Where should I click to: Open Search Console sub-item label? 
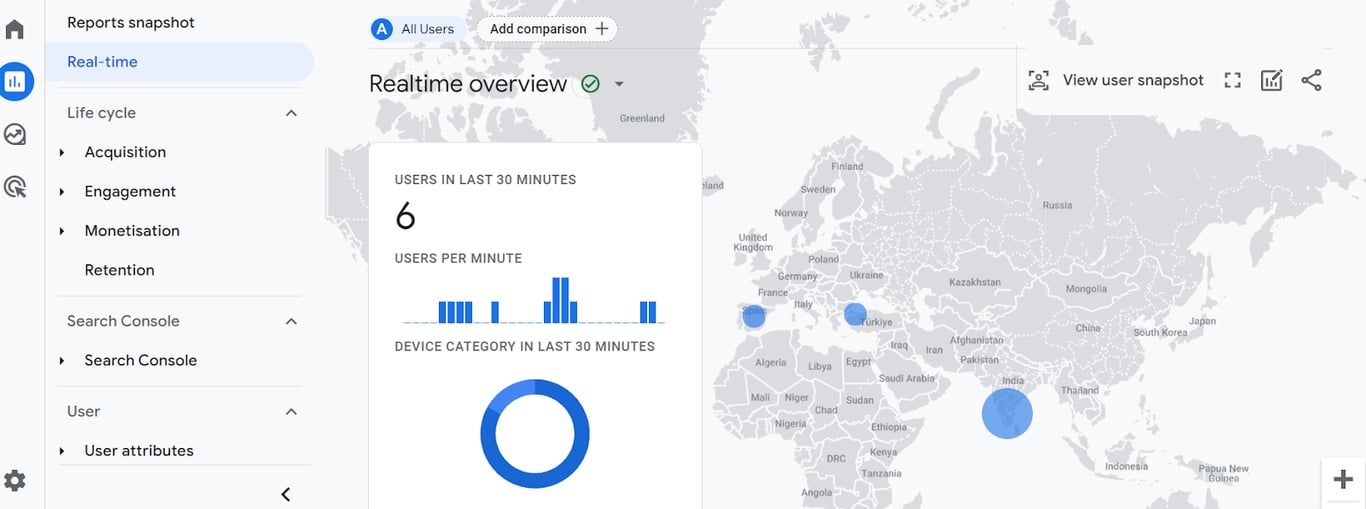click(x=140, y=360)
